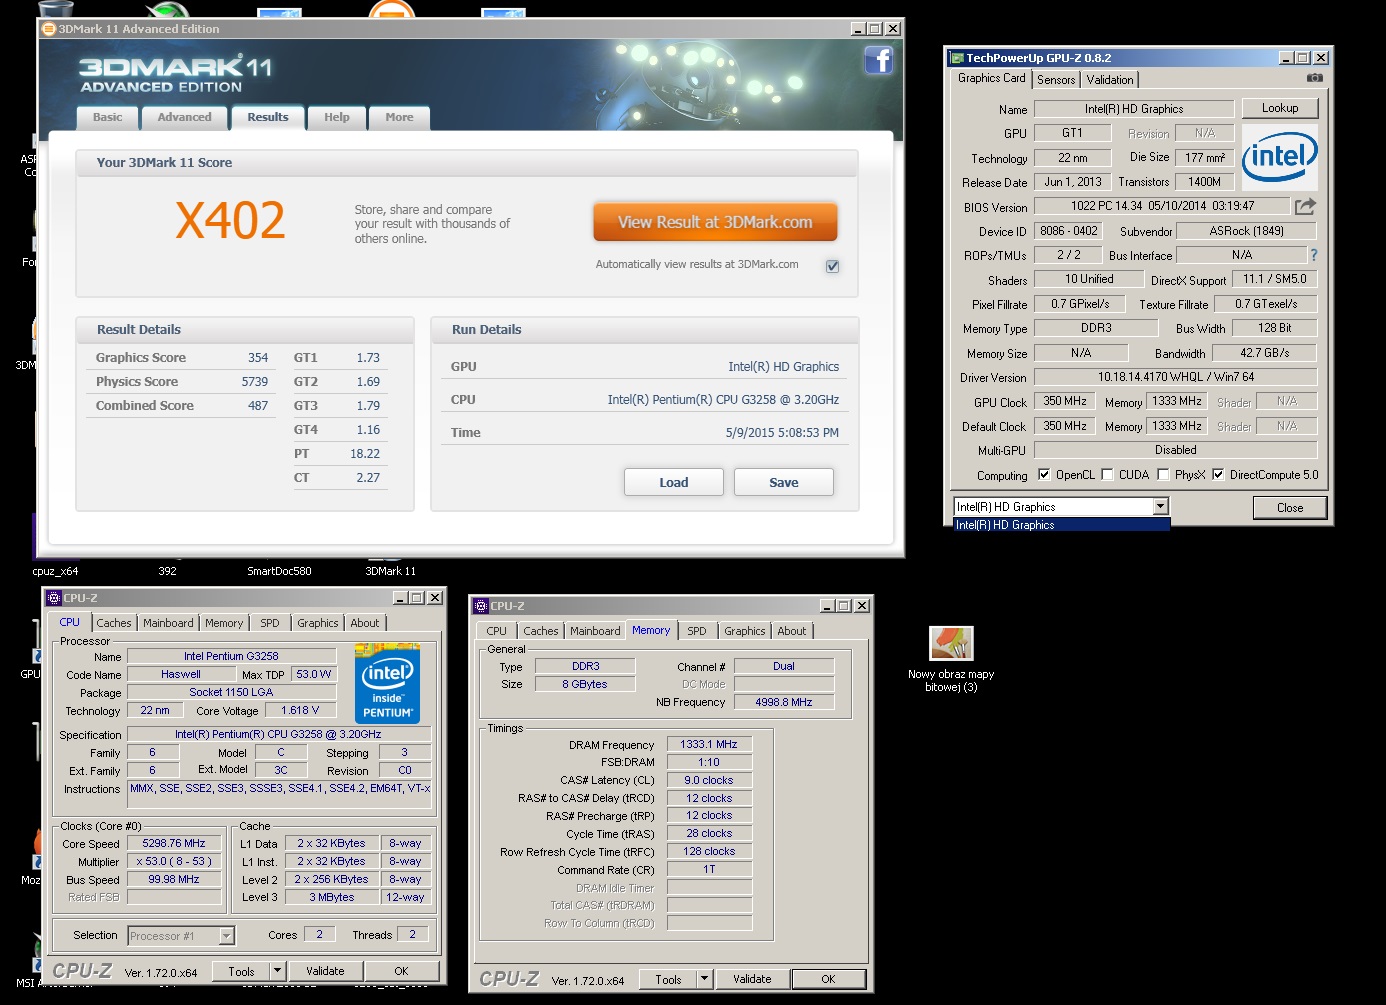Click the Core Speed value '5298.76 MHz' in CPU-Z

174,843
